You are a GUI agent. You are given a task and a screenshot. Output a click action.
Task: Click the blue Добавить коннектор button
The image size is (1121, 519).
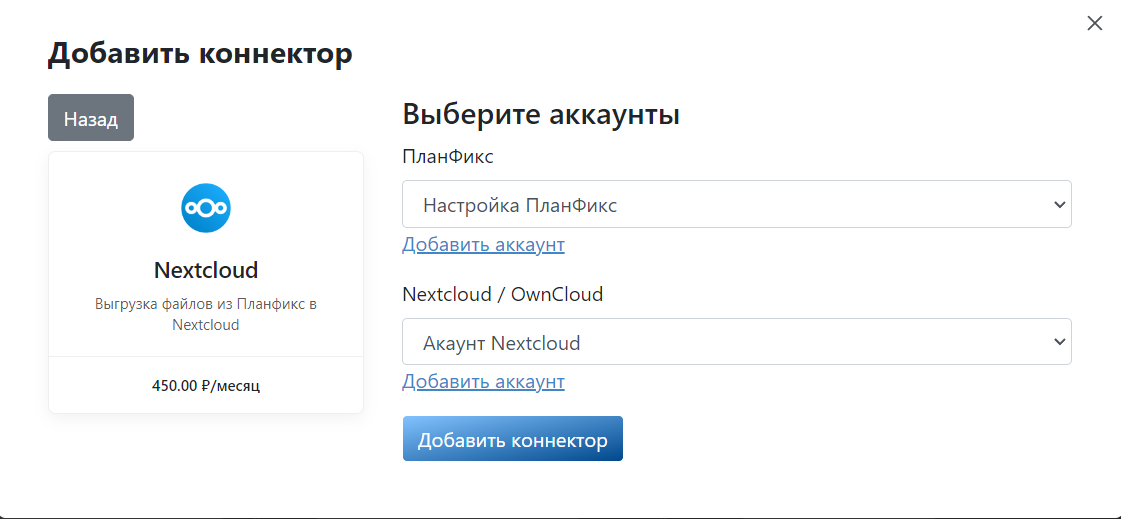tap(513, 439)
